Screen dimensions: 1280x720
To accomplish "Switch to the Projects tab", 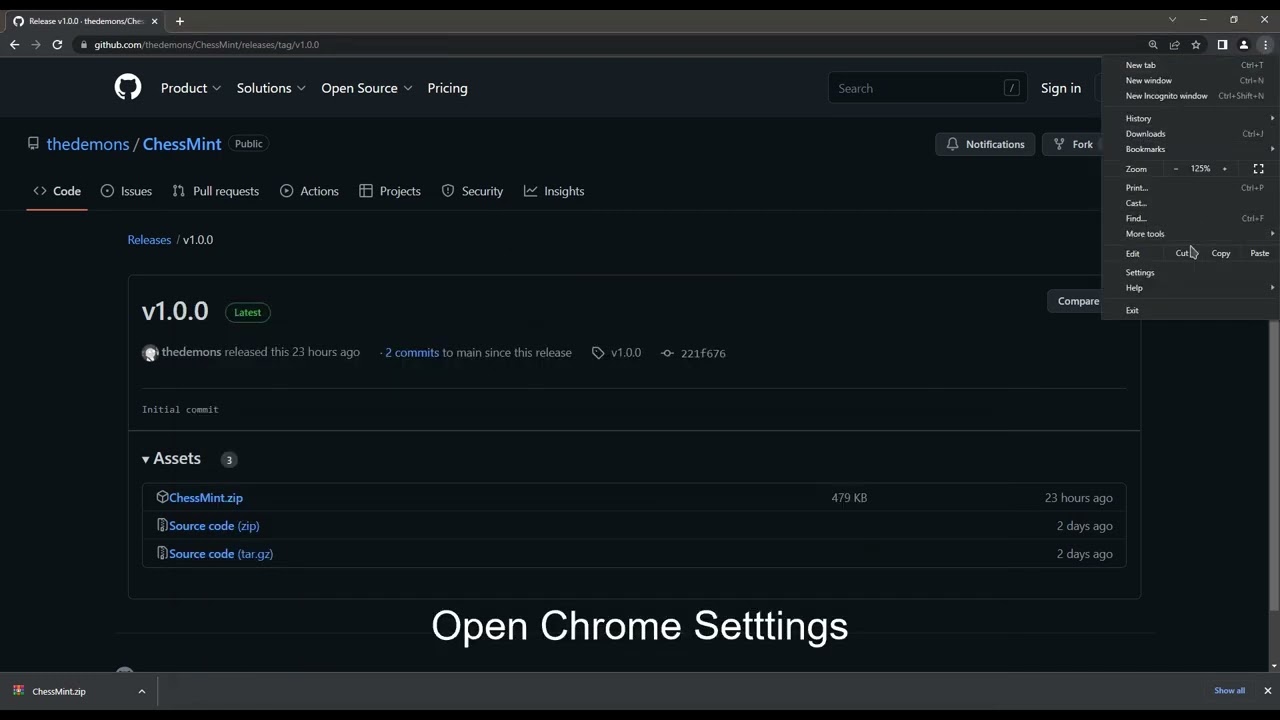I will point(390,191).
